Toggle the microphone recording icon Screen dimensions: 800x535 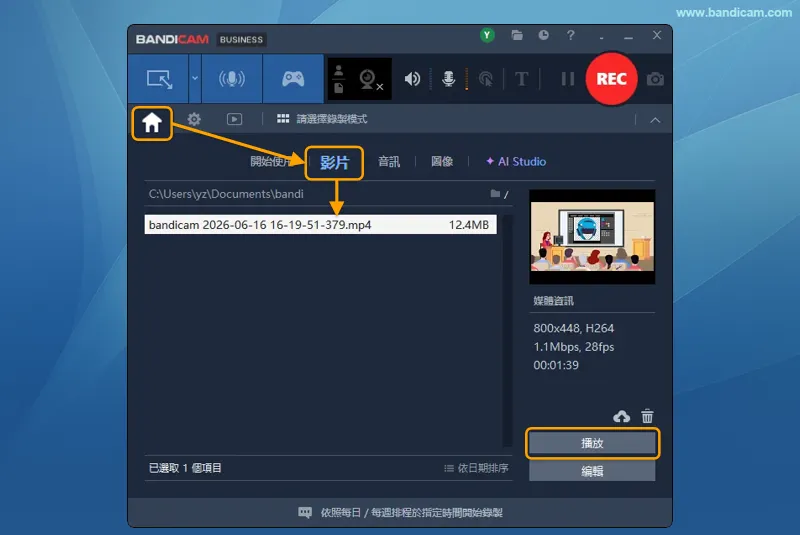click(x=448, y=79)
